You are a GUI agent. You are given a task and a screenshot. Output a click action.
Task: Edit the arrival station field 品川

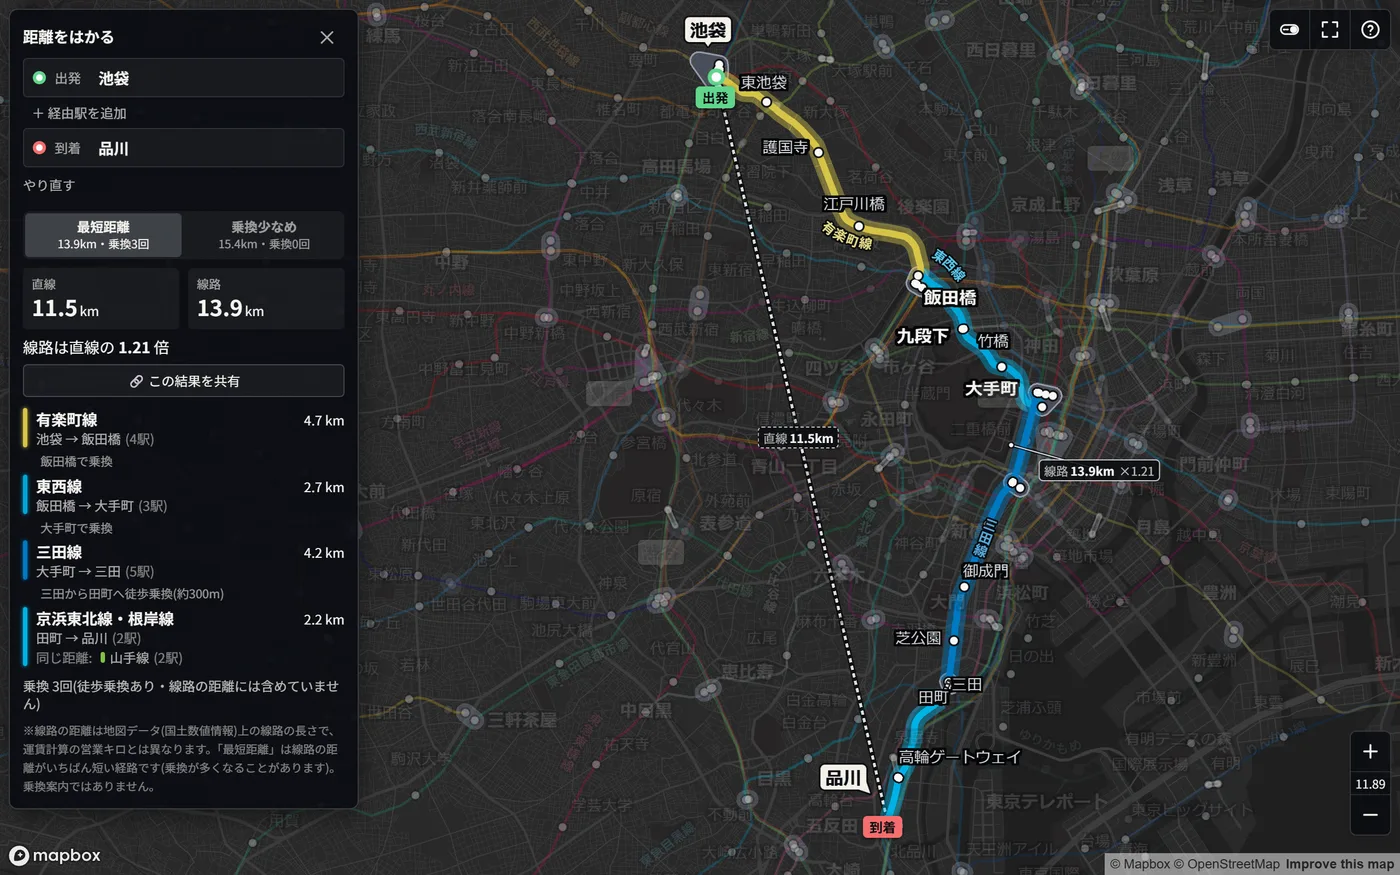[184, 148]
